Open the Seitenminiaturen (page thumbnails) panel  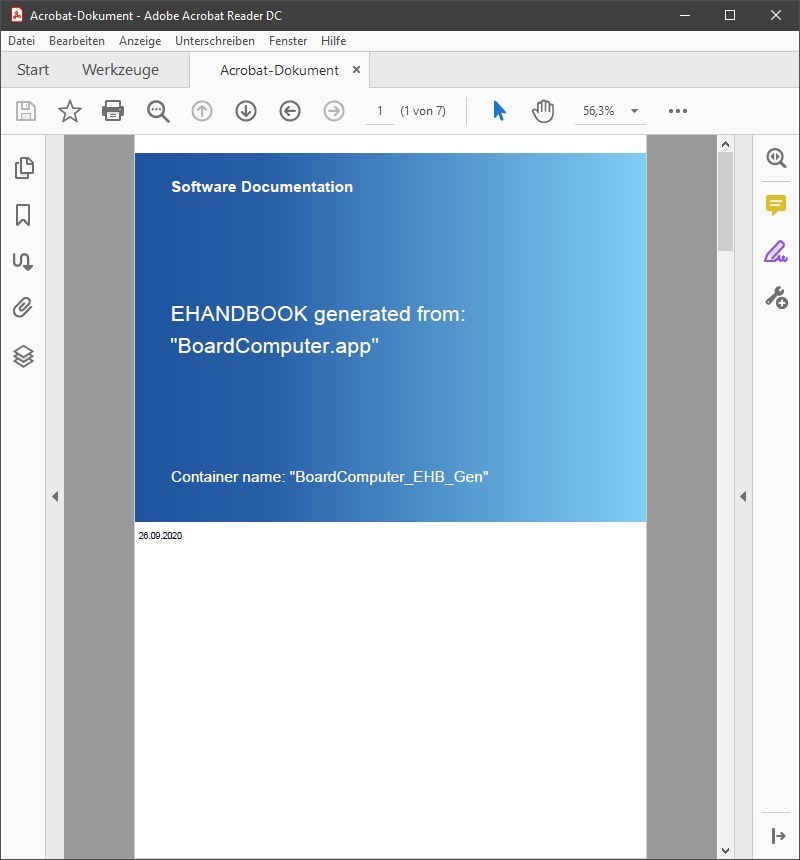(23, 167)
